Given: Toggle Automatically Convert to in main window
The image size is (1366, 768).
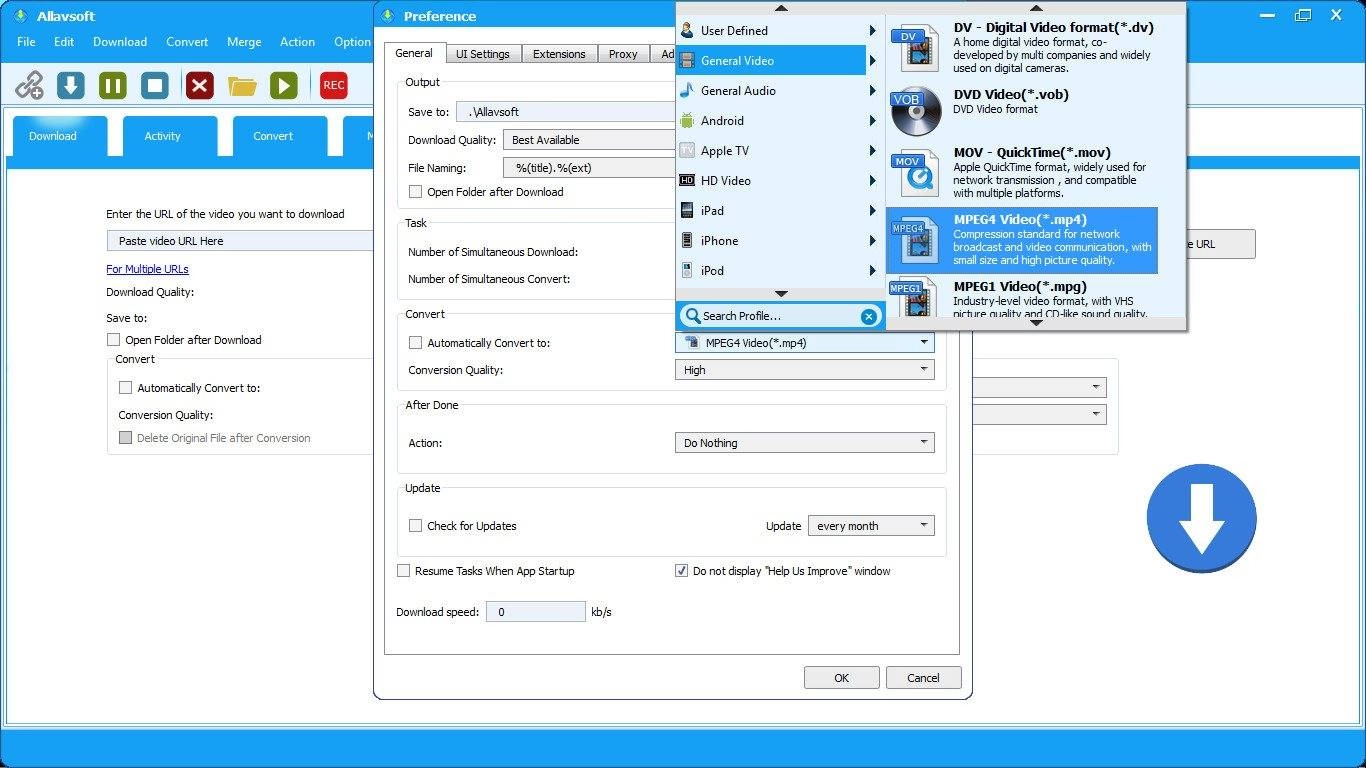Looking at the screenshot, I should [126, 388].
